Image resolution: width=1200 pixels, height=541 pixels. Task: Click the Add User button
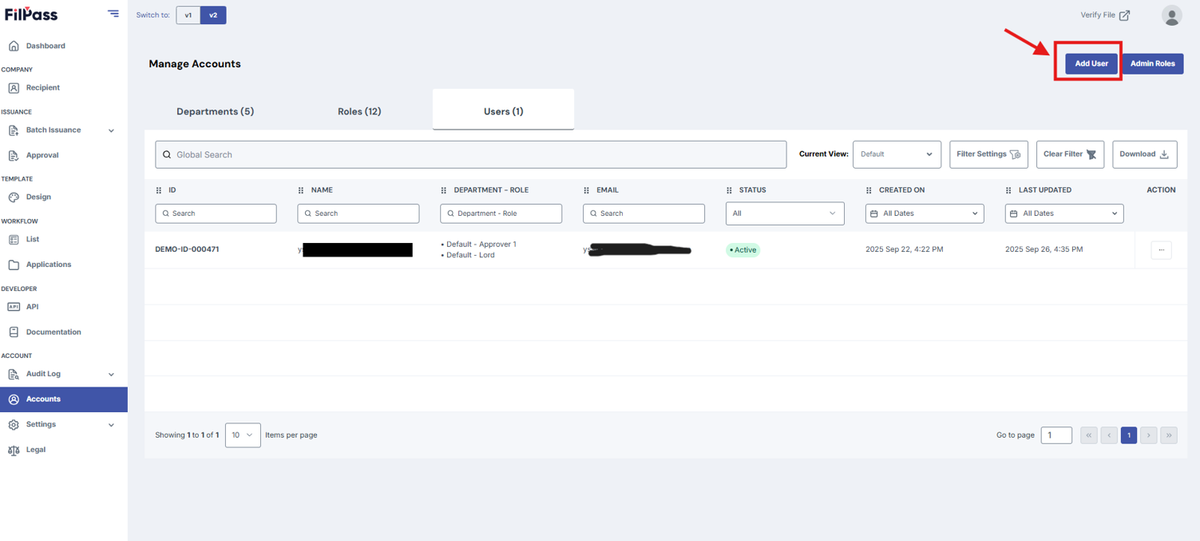1091,63
